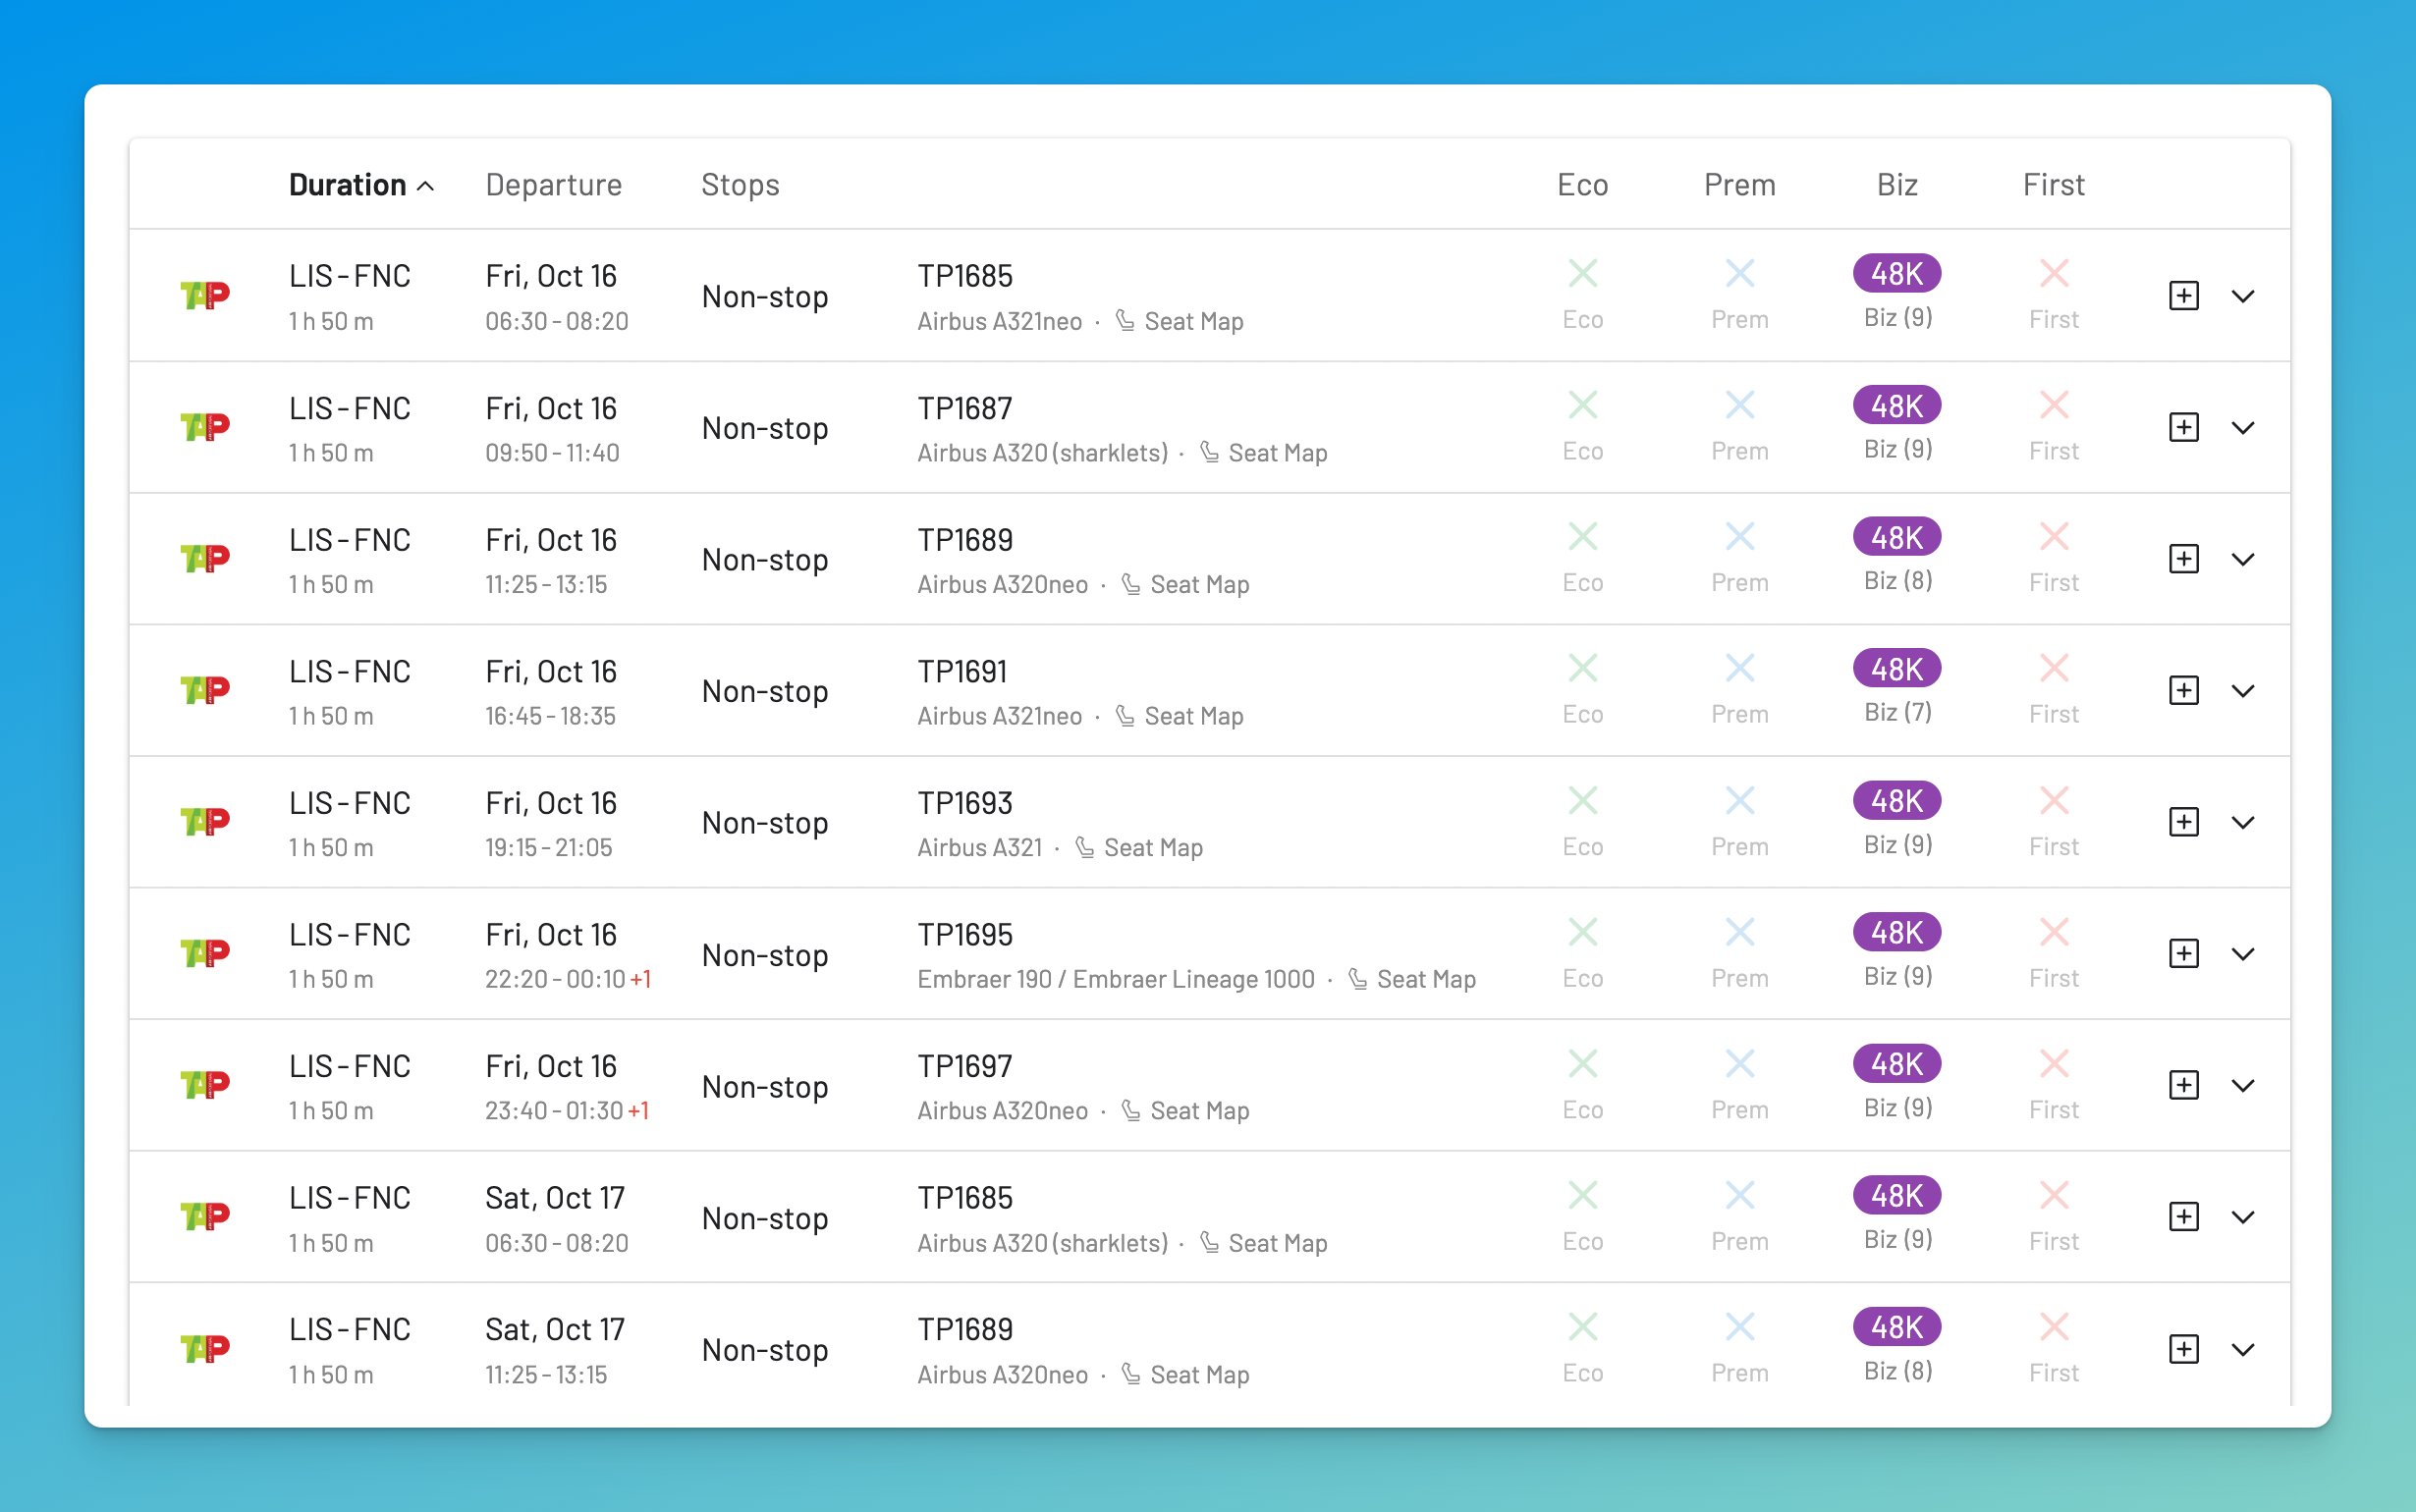The width and height of the screenshot is (2416, 1512).
Task: Sort by the Stops column header
Action: coord(740,185)
